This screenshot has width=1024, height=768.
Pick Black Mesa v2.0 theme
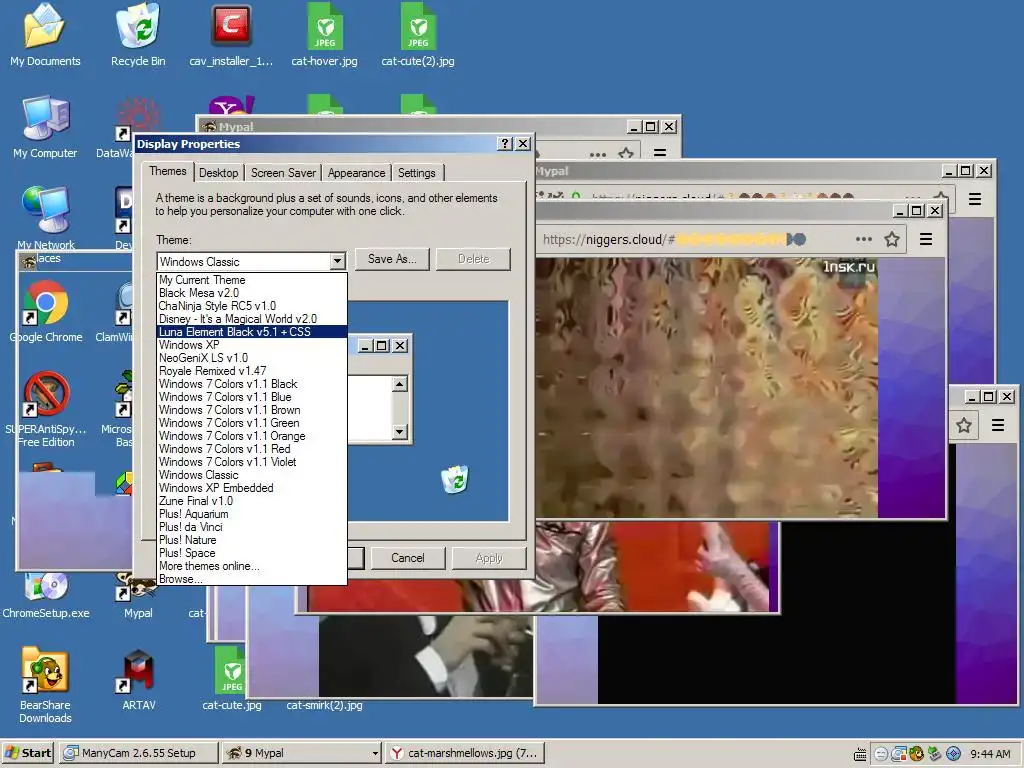click(252, 293)
